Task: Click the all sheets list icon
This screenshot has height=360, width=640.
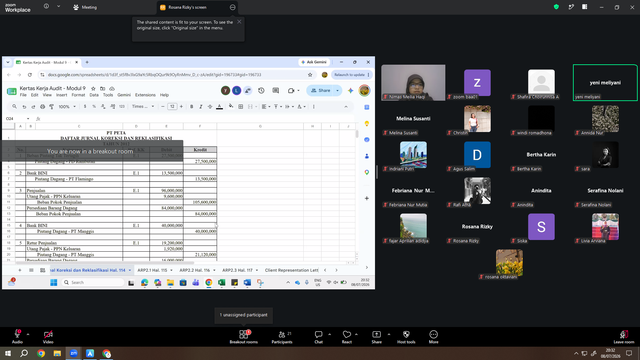Action: [31, 270]
